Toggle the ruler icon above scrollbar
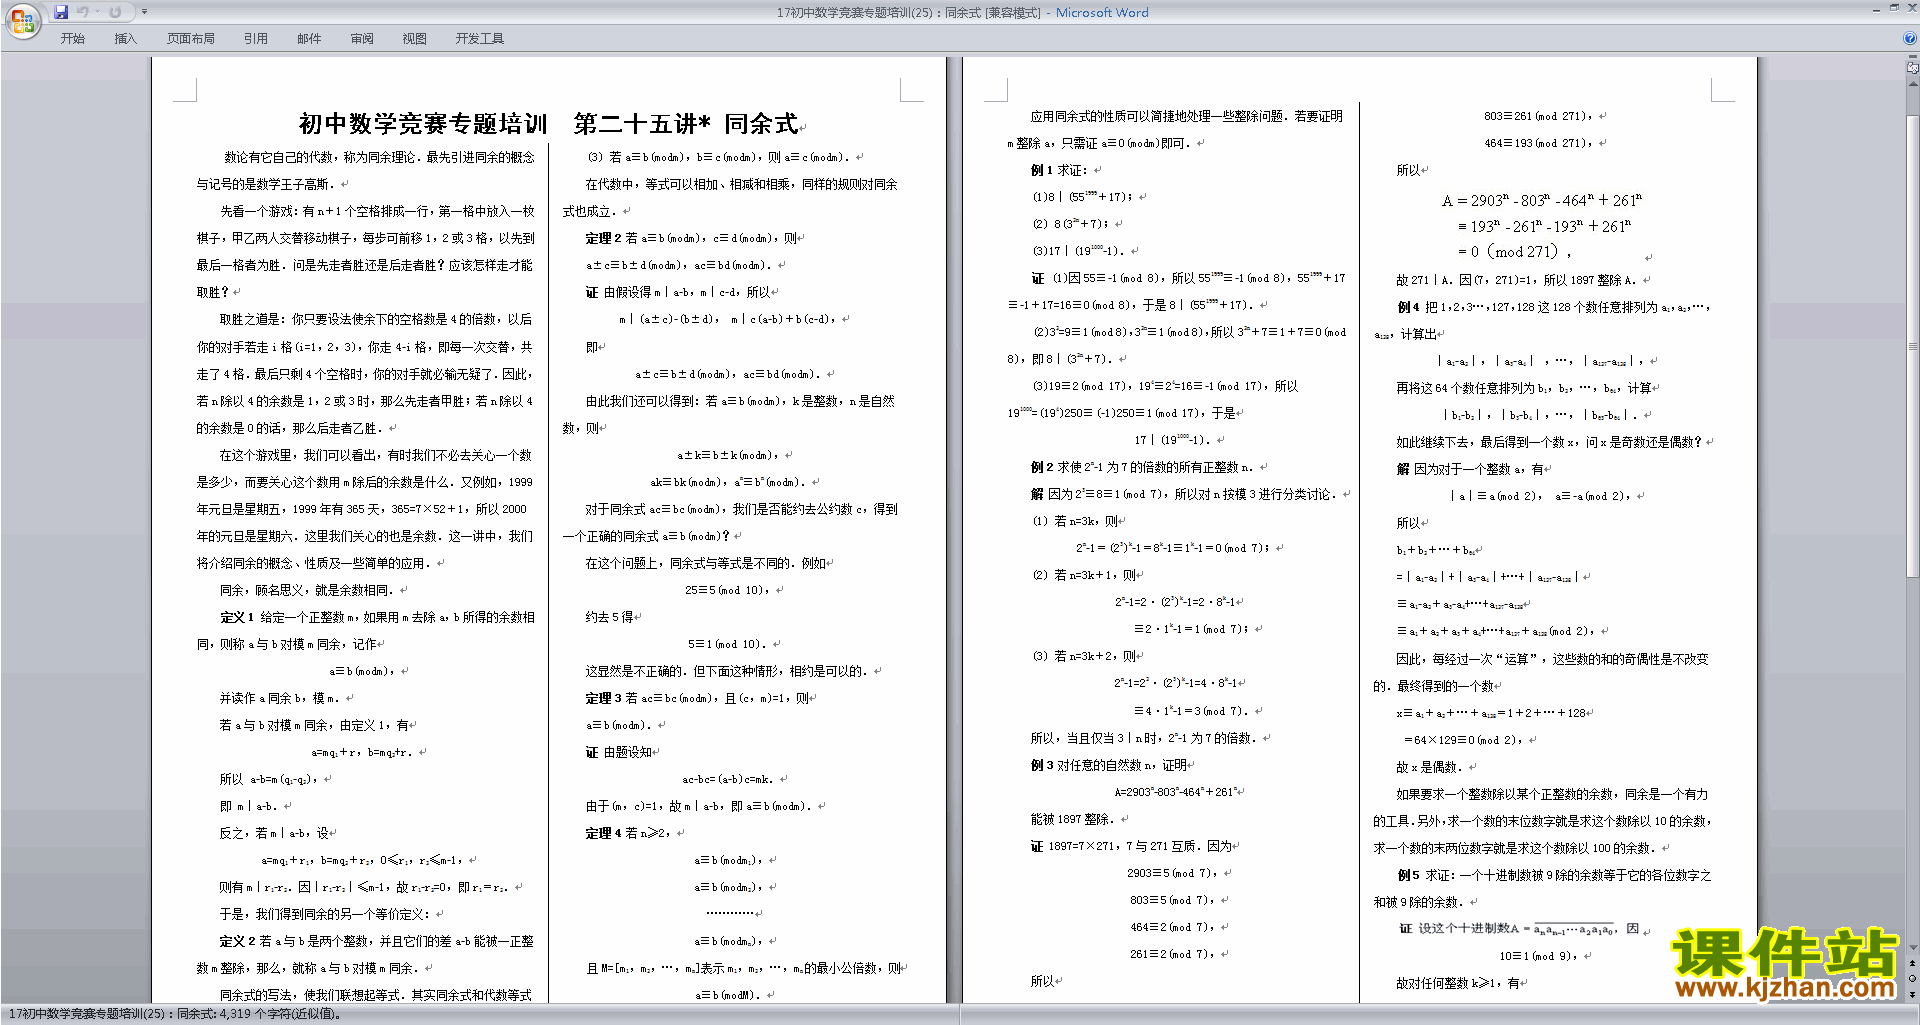Screen dimensions: 1920x1025 click(x=1913, y=69)
